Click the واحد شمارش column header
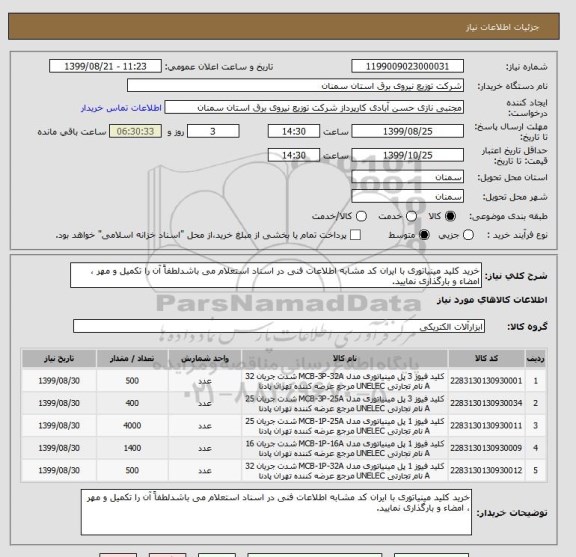 [205, 359]
